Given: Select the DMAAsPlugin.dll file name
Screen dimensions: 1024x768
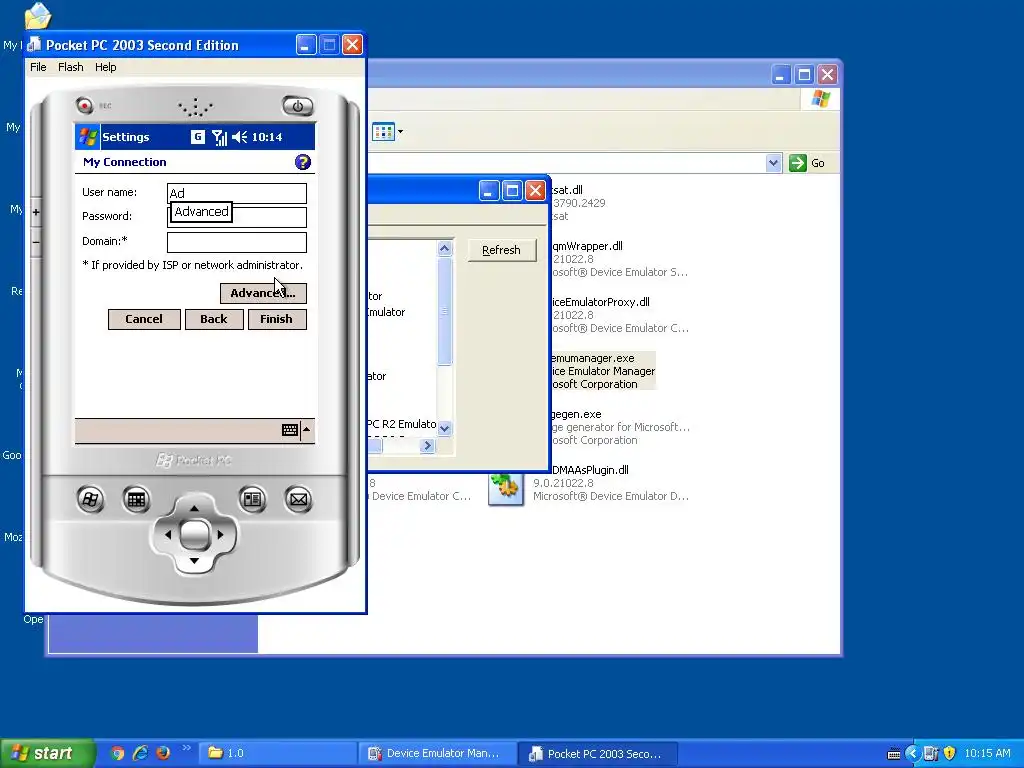Looking at the screenshot, I should coord(590,470).
